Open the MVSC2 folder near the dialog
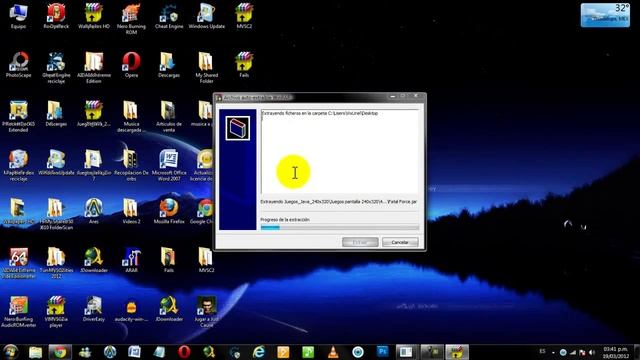The width and height of the screenshot is (640, 360). click(206, 260)
